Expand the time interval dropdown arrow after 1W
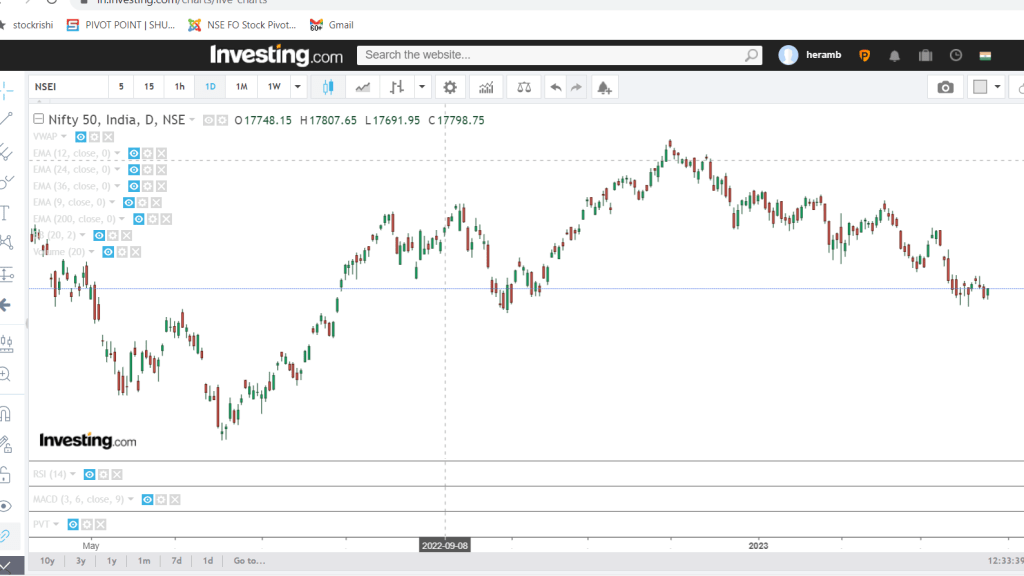The width and height of the screenshot is (1024, 576). 299,87
